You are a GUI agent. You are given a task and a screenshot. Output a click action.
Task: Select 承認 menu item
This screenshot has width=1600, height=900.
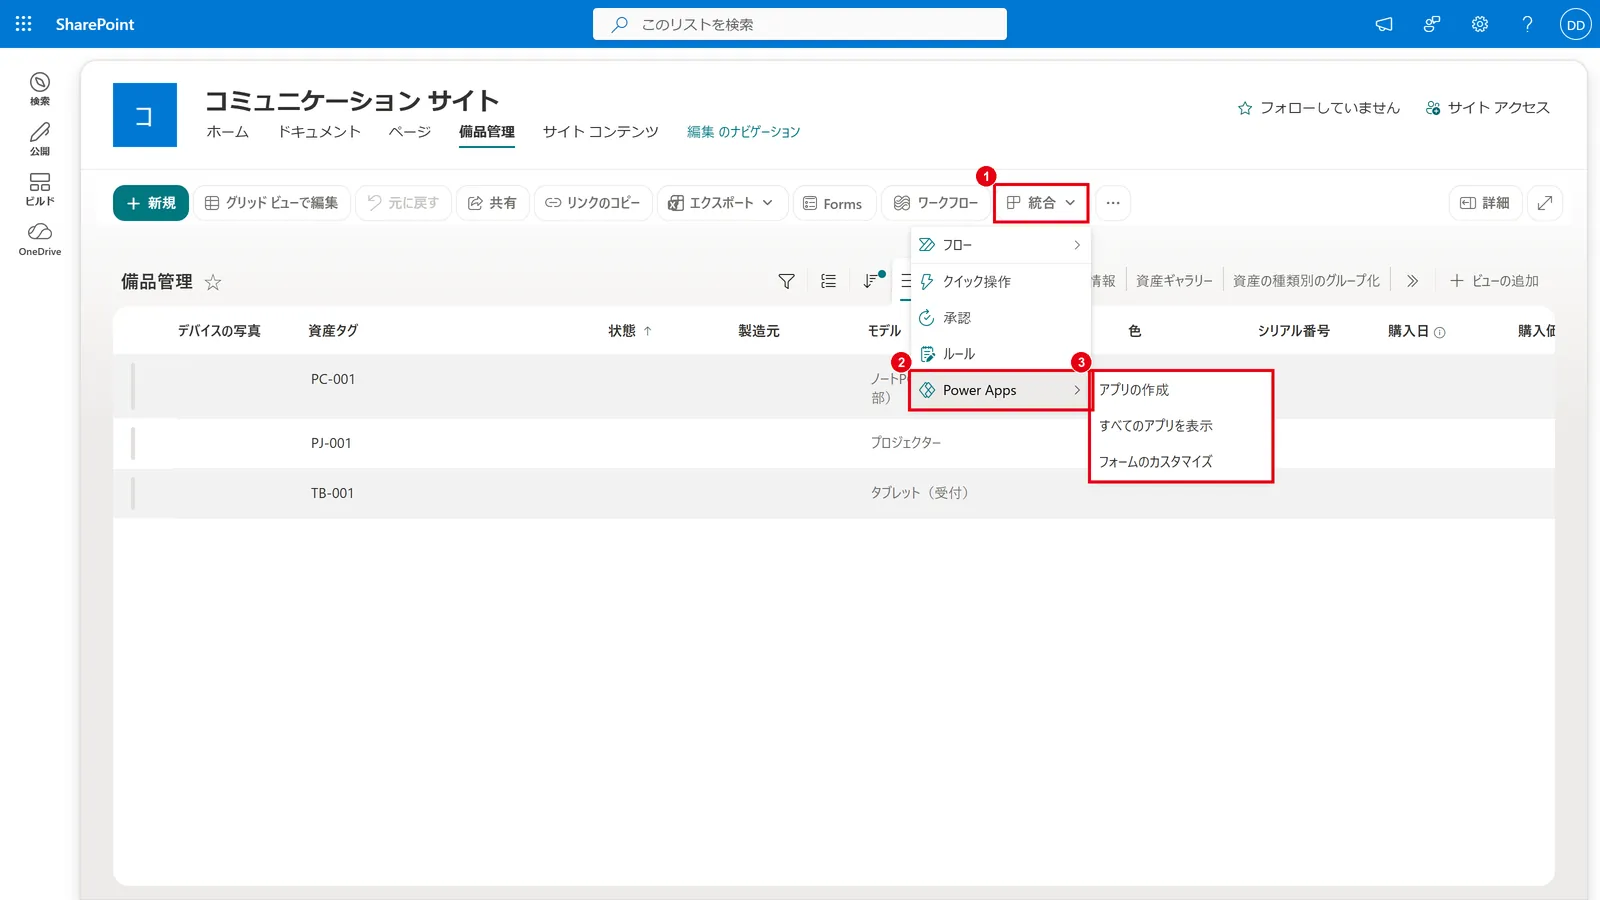pyautogui.click(x=1000, y=318)
